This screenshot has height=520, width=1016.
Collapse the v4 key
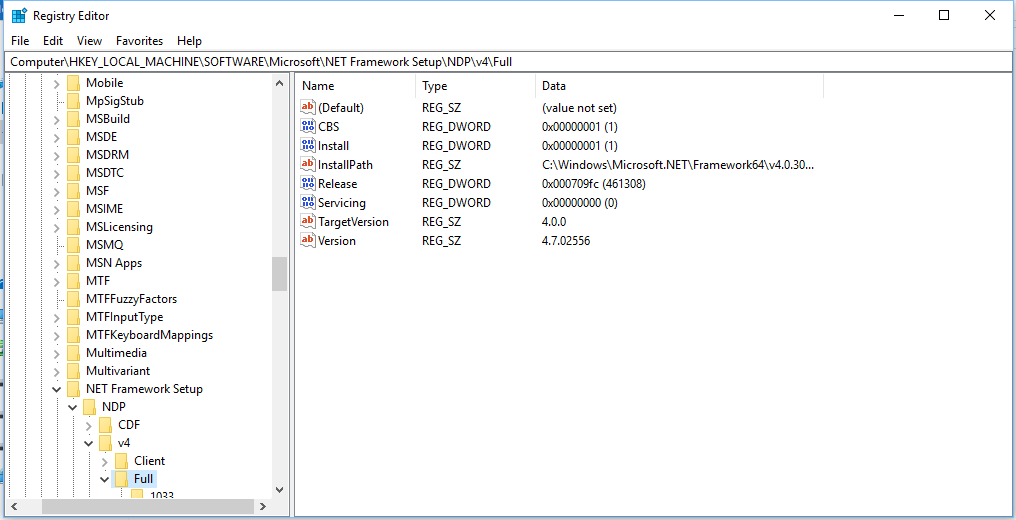[89, 444]
